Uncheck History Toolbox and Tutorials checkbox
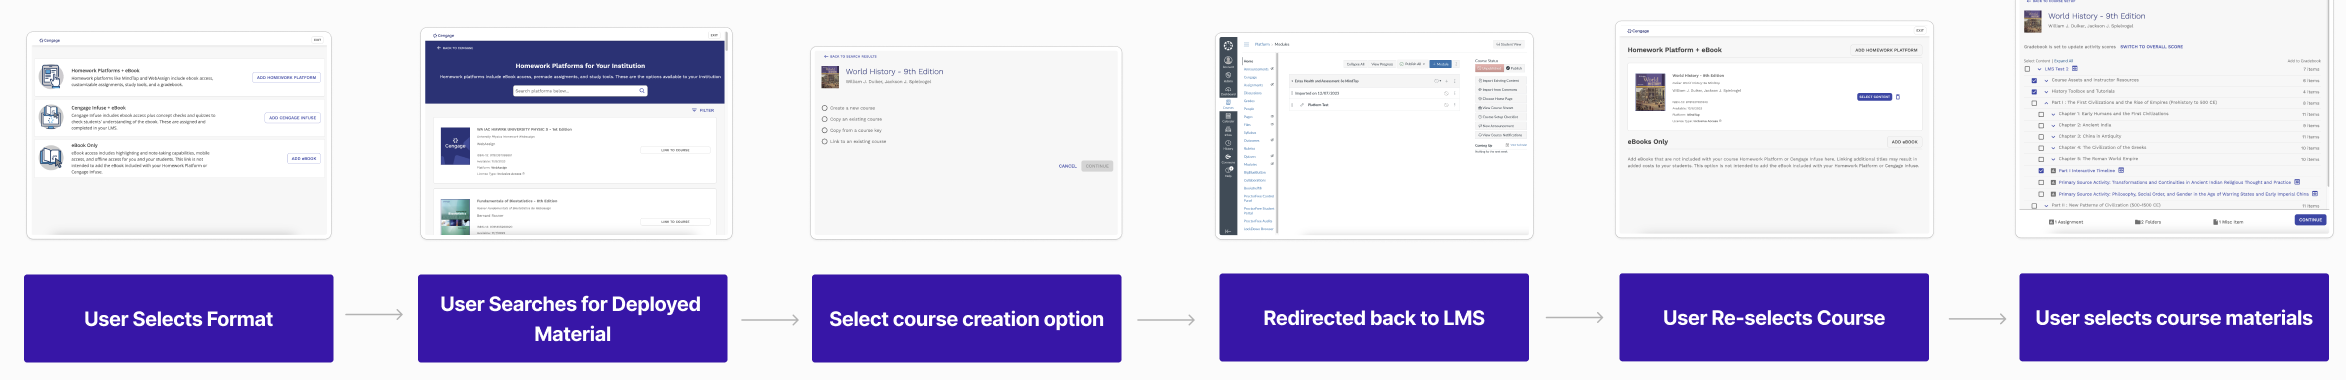Screen dimensions: 2346x380 pos(2035,91)
